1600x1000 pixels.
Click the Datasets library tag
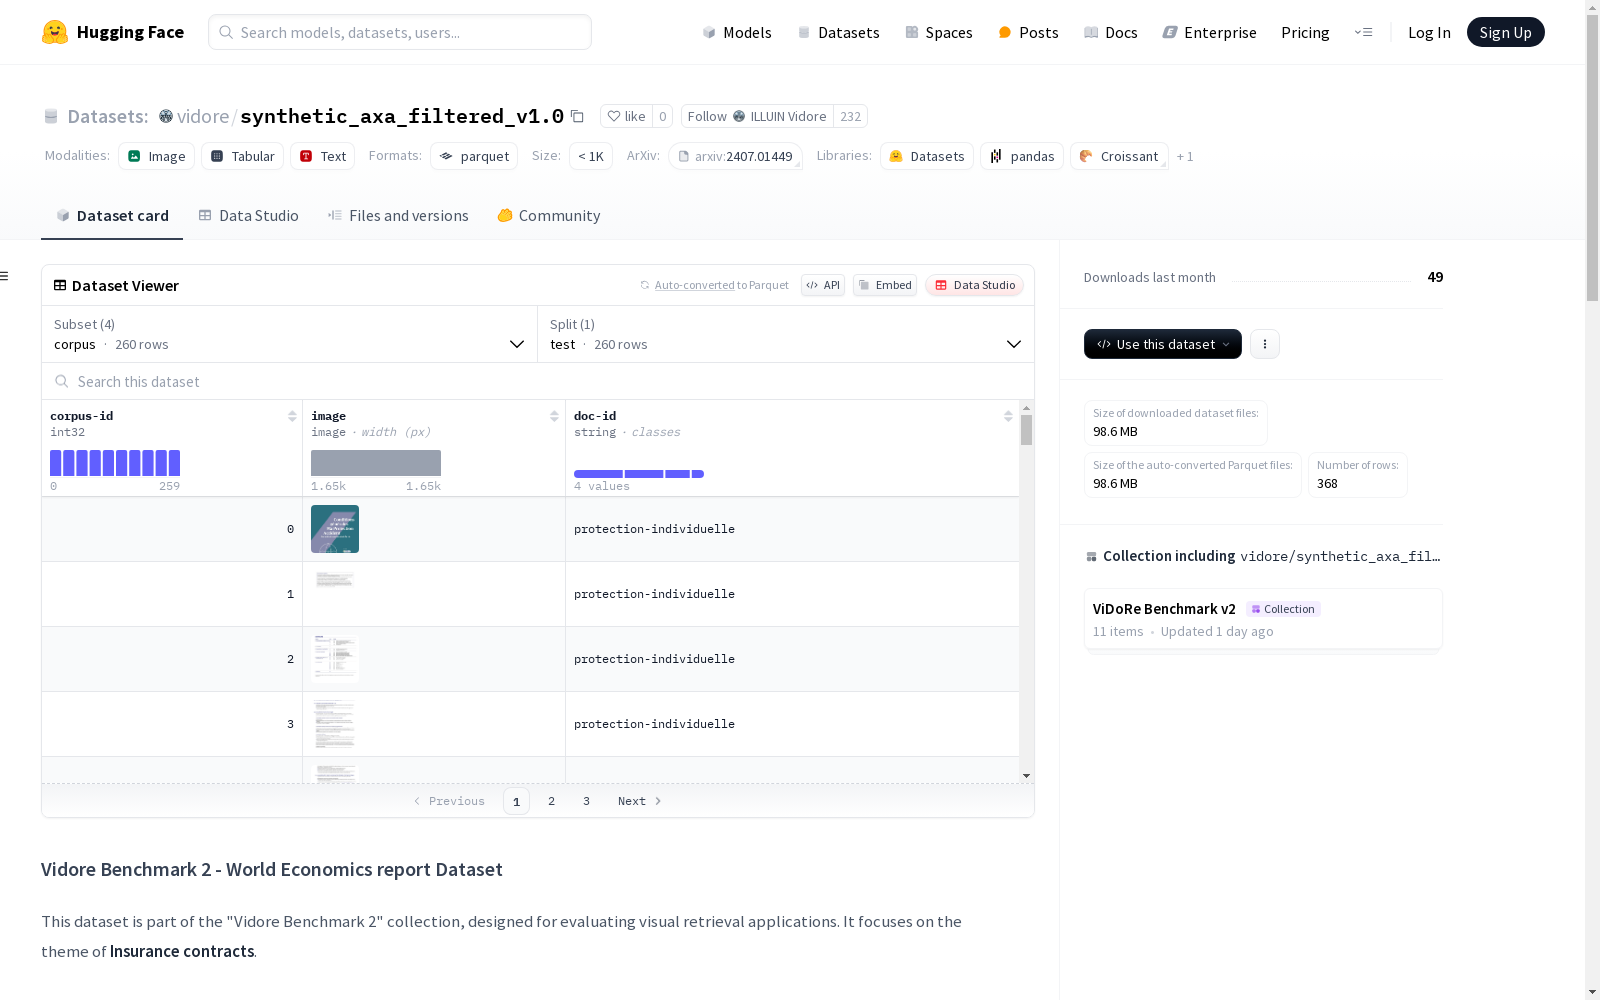point(927,156)
